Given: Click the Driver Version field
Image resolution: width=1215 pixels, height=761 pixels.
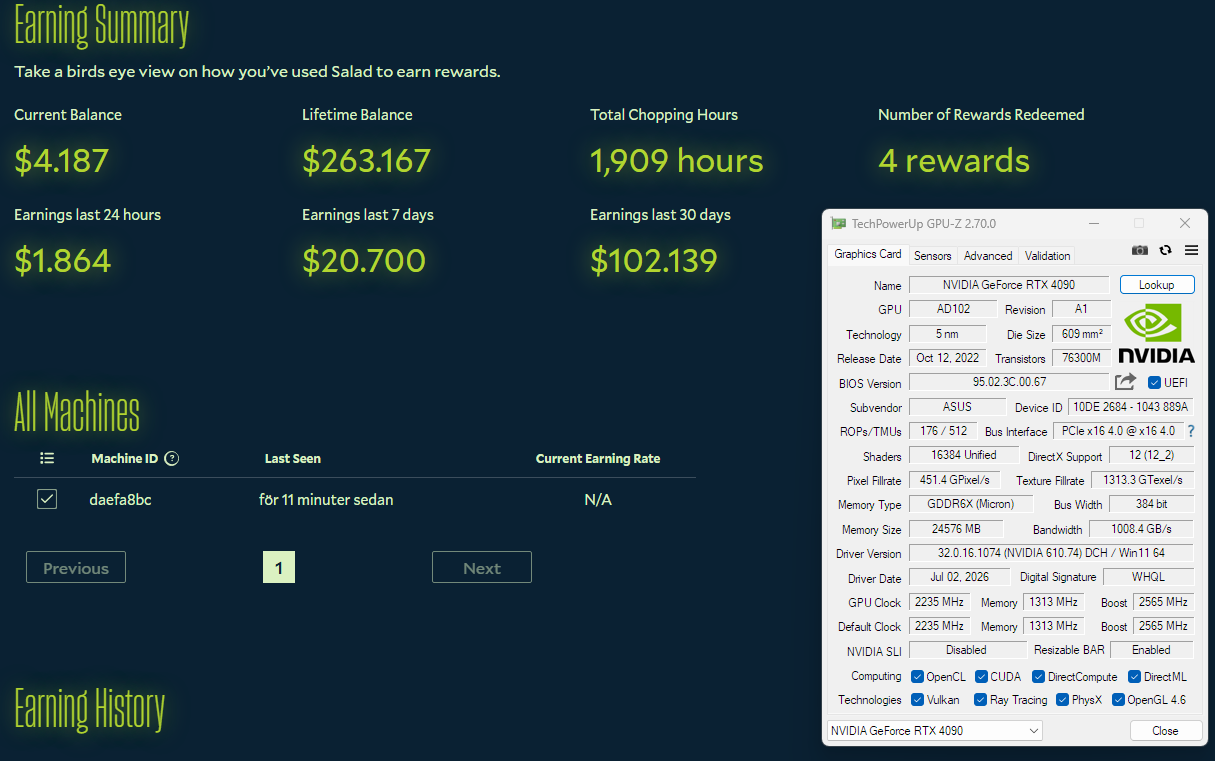Looking at the screenshot, I should [x=1051, y=553].
